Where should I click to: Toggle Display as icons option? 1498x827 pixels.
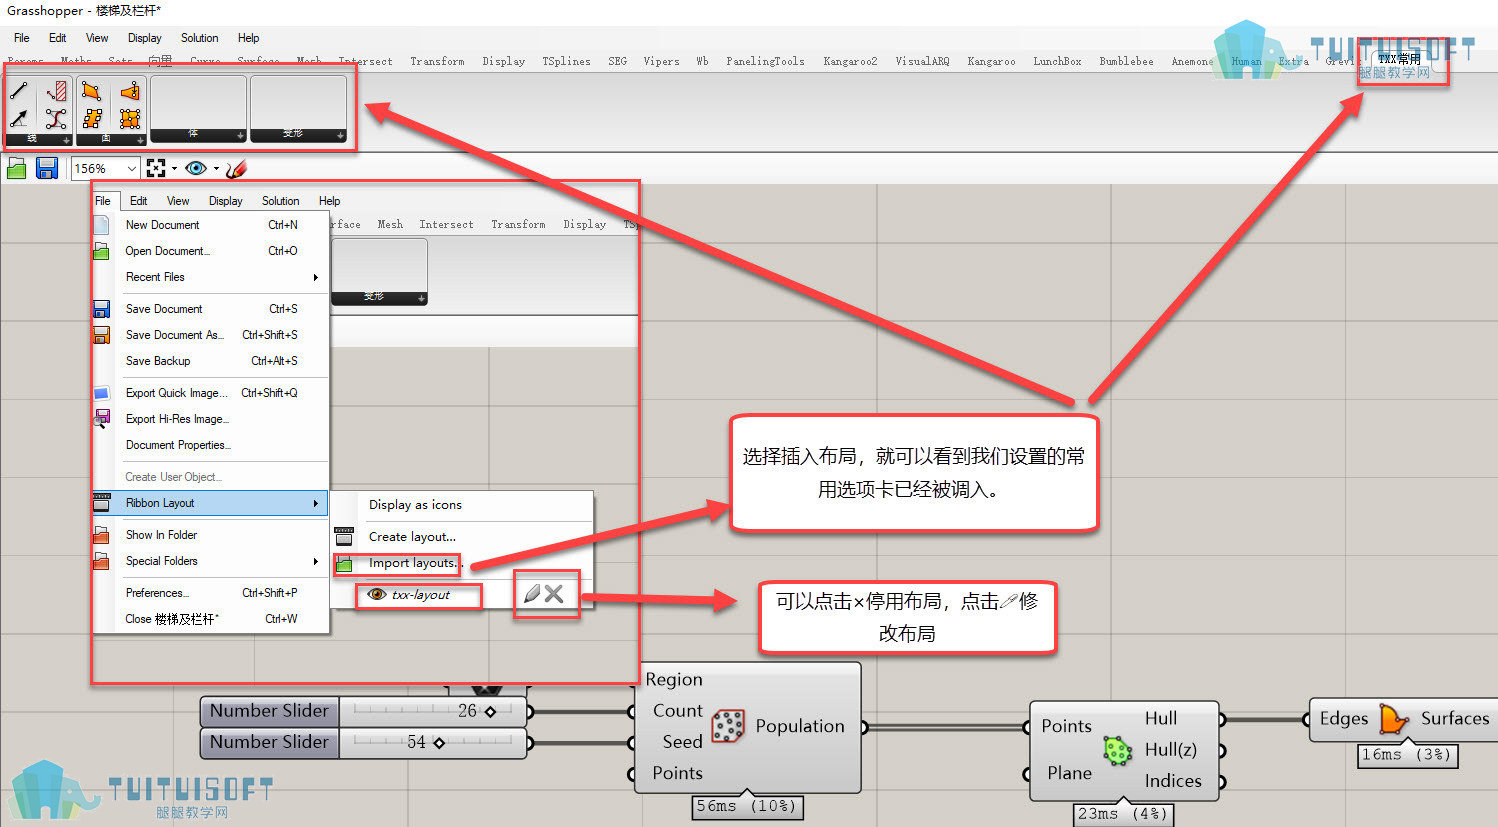tap(415, 505)
